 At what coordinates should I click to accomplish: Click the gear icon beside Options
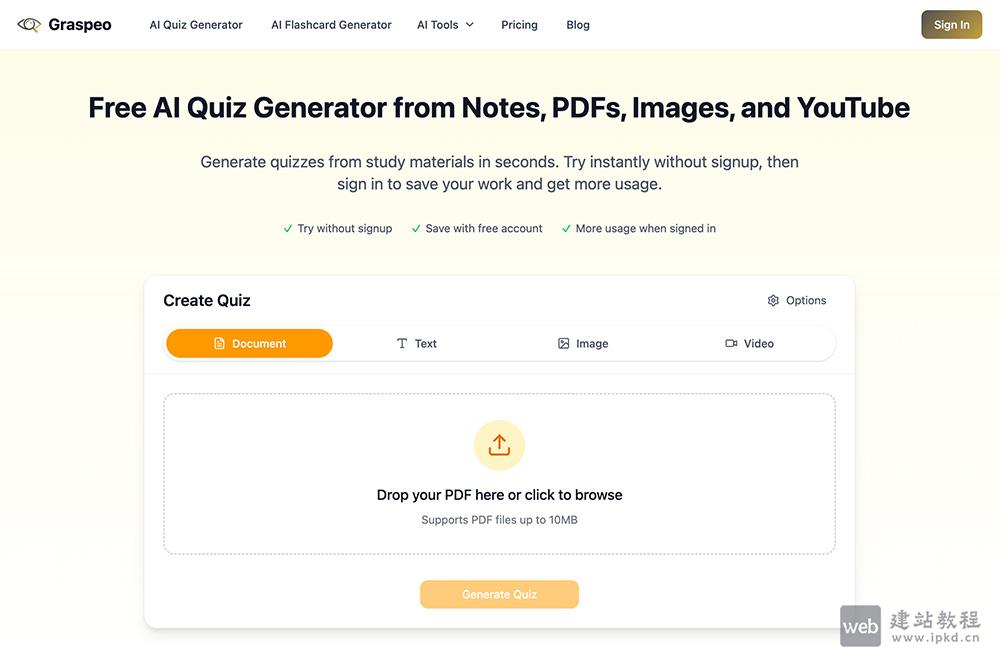coord(773,300)
